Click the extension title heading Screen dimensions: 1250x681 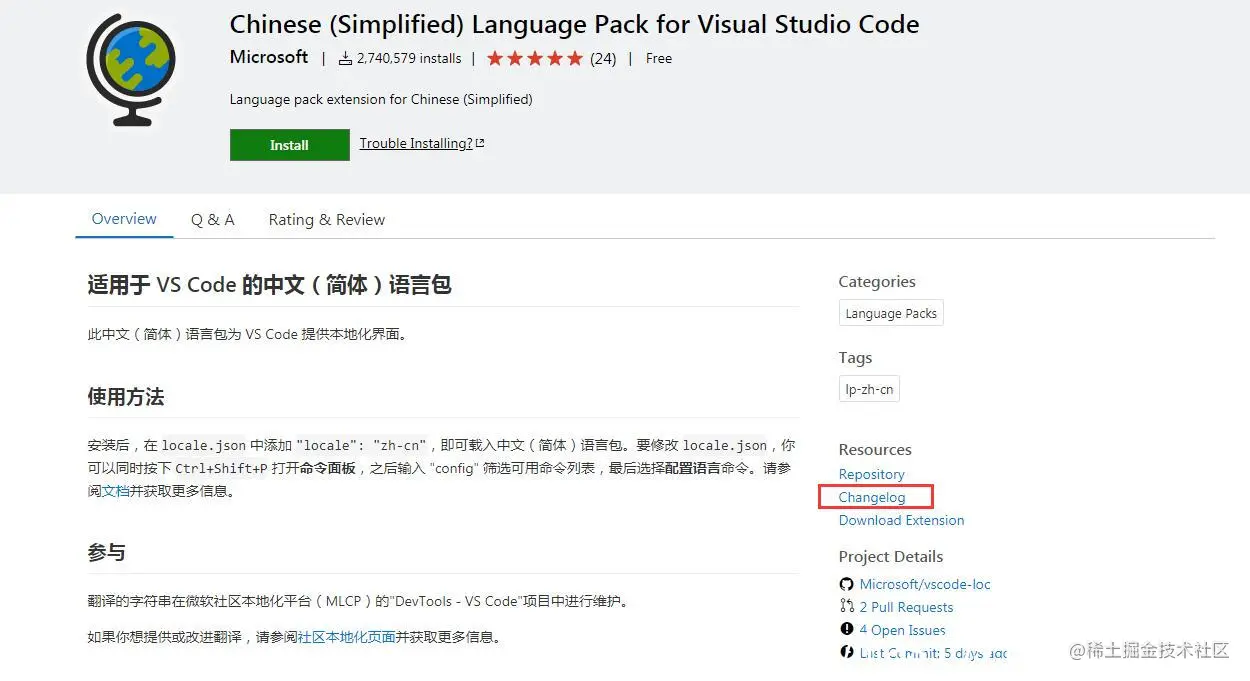point(575,24)
